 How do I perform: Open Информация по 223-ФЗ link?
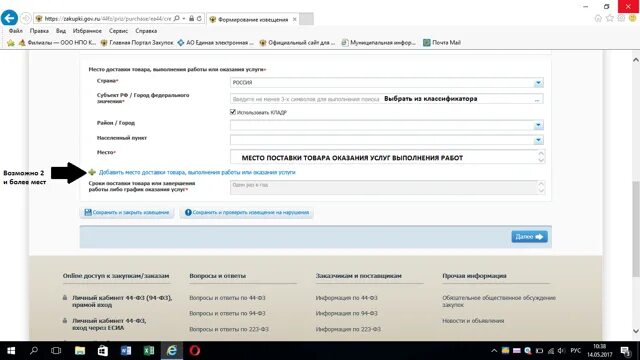pos(348,329)
